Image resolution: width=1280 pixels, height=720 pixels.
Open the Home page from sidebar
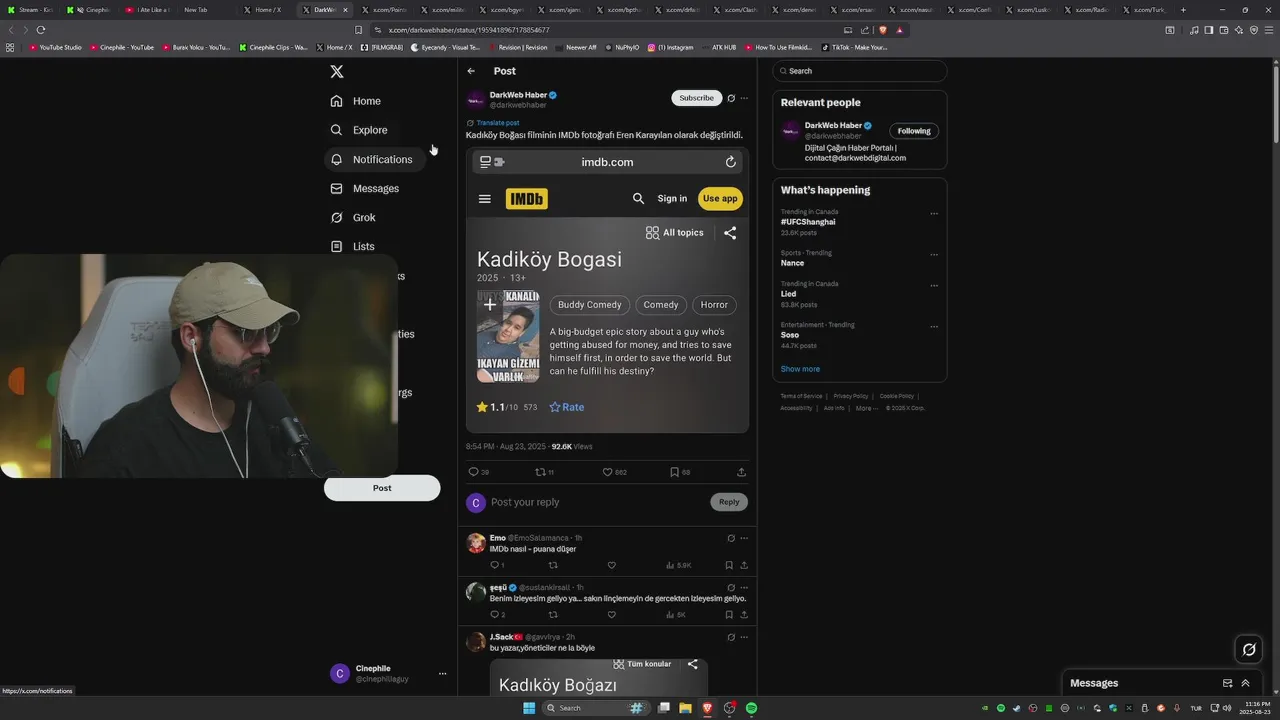356,101
